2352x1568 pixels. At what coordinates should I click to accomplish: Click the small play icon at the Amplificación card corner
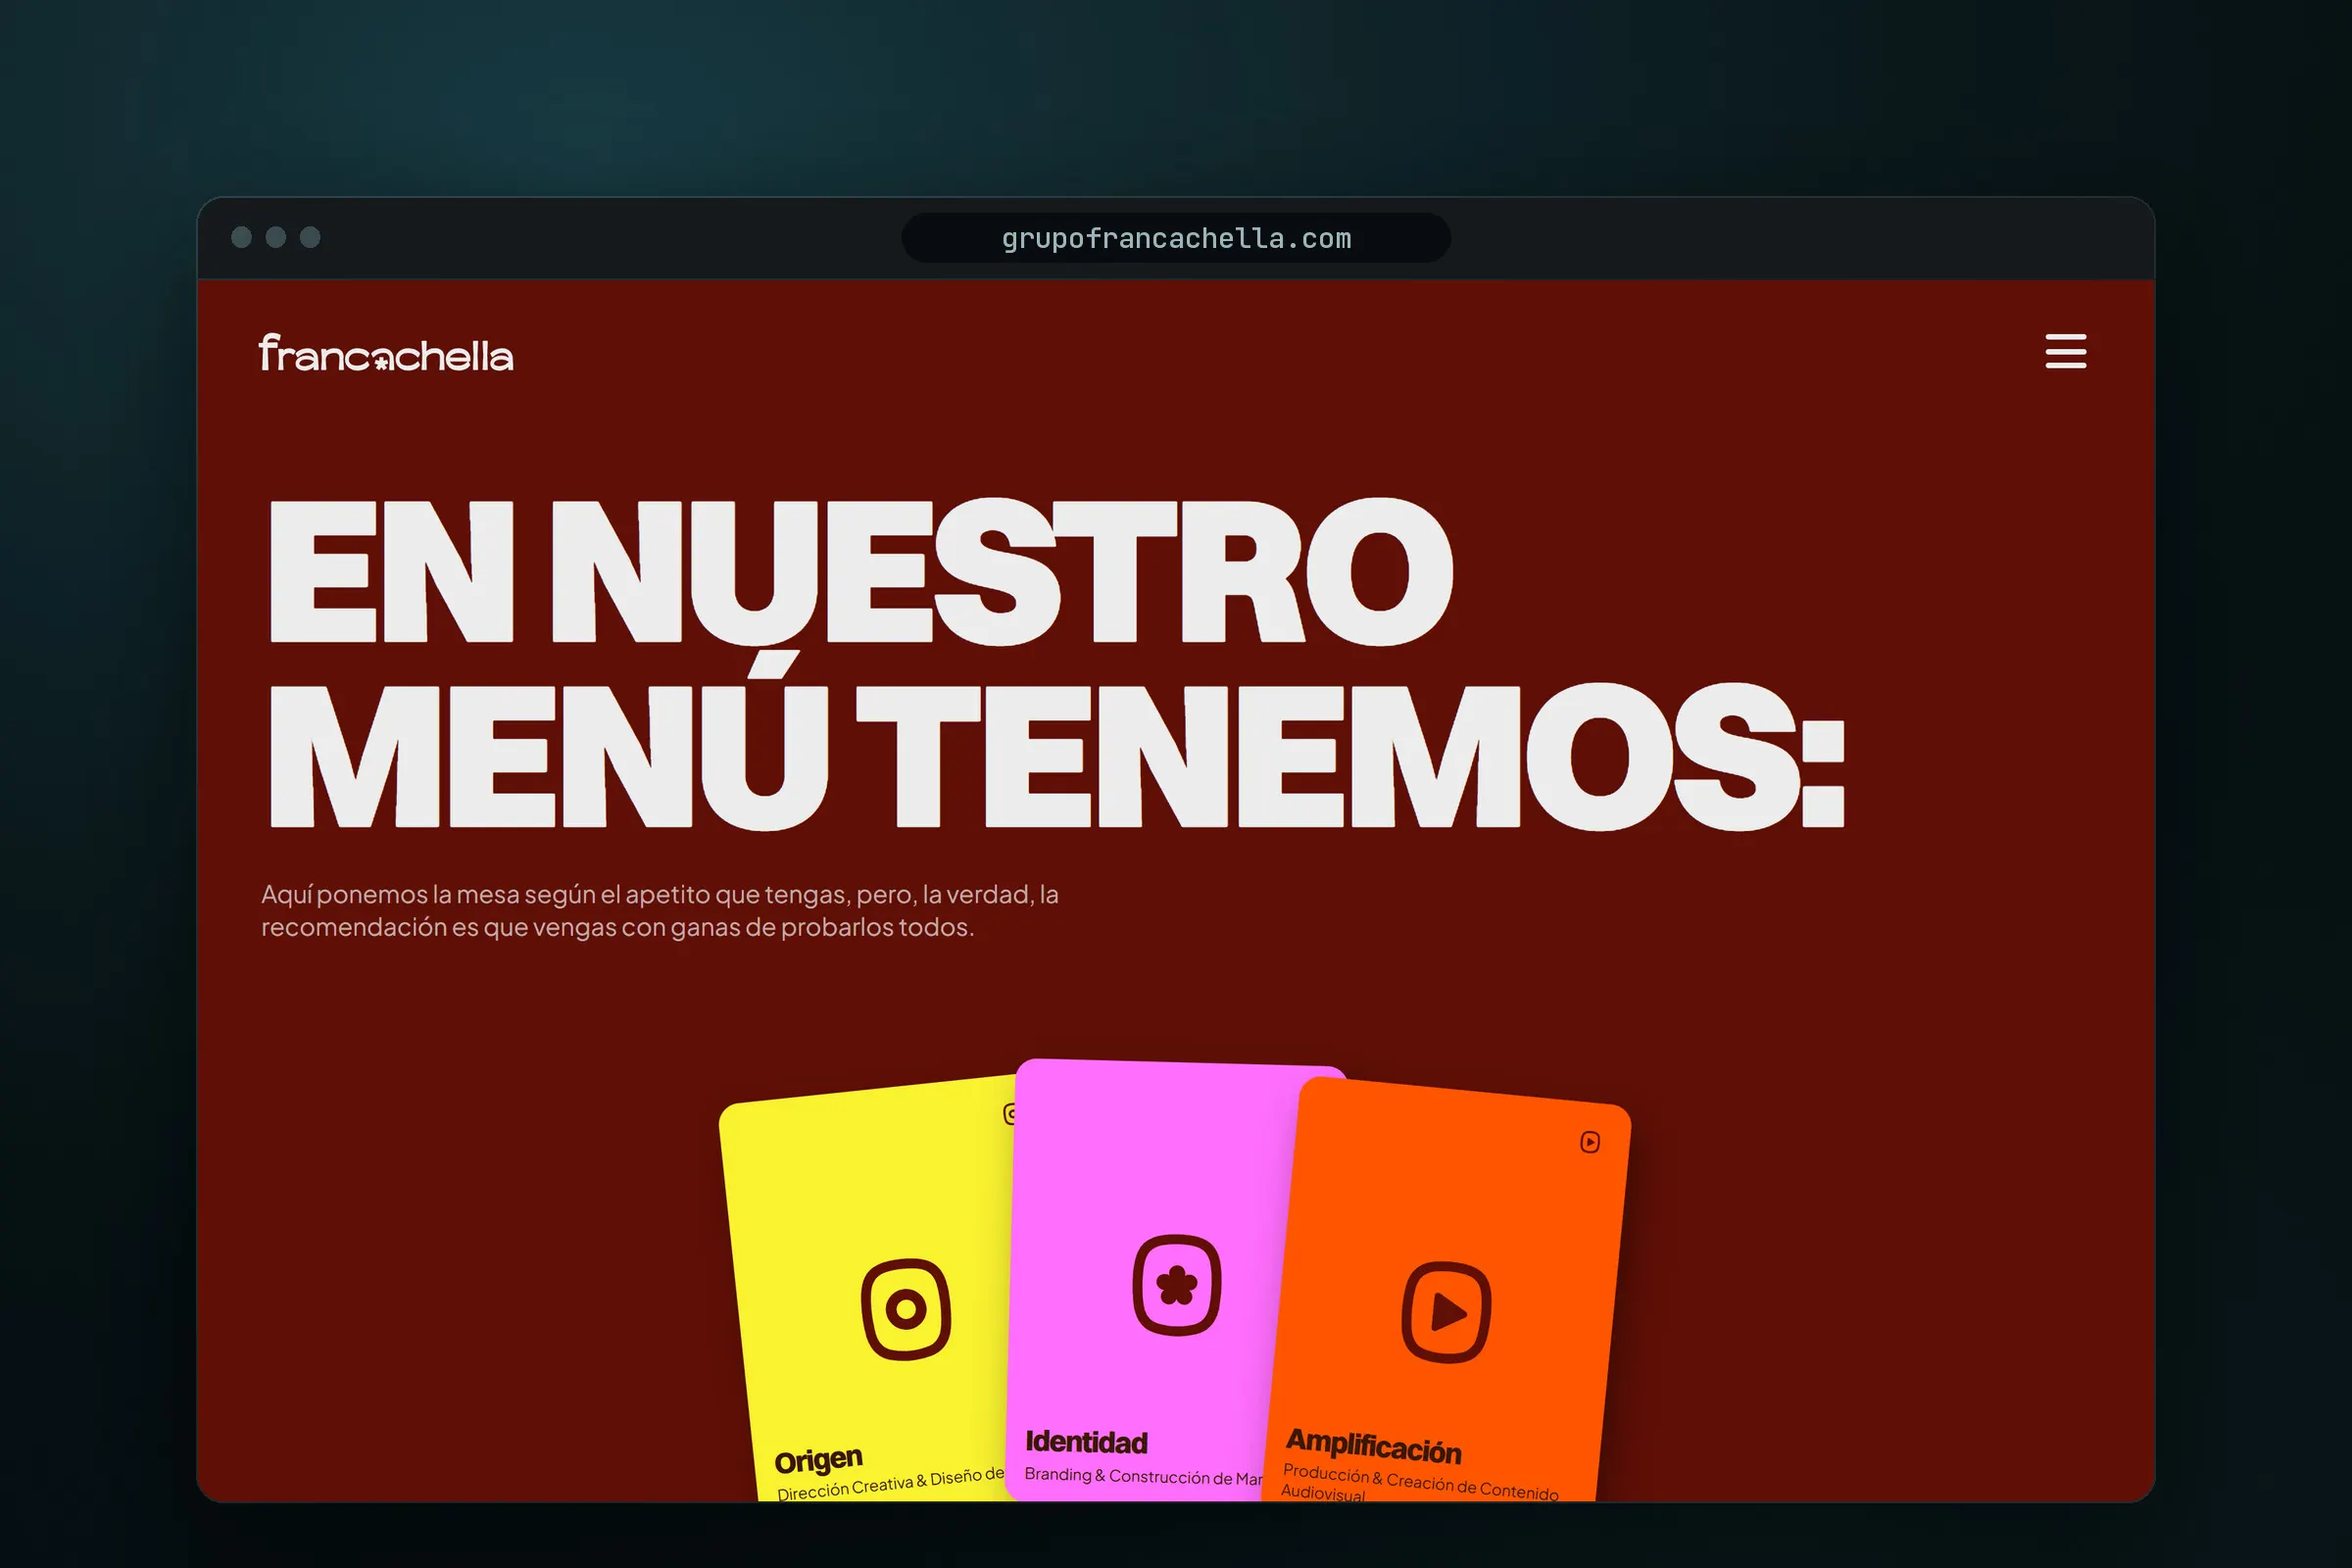pyautogui.click(x=1590, y=1142)
